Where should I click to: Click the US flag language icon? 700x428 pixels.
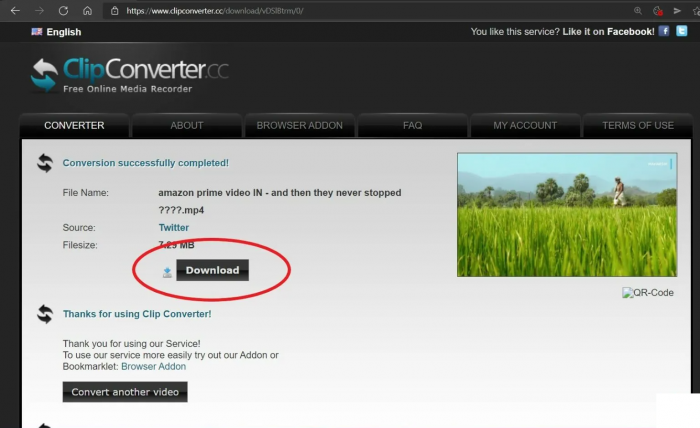click(x=37, y=32)
